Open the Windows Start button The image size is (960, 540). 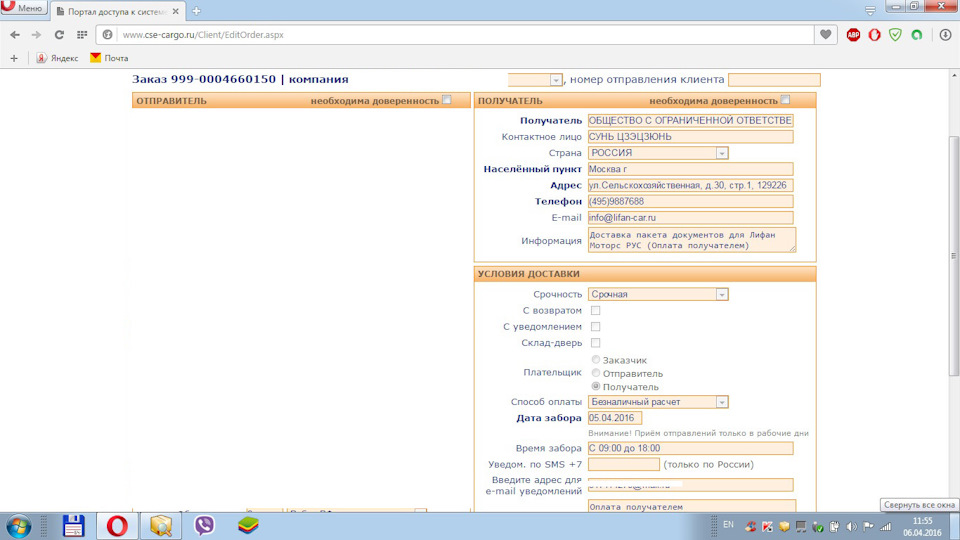18,527
